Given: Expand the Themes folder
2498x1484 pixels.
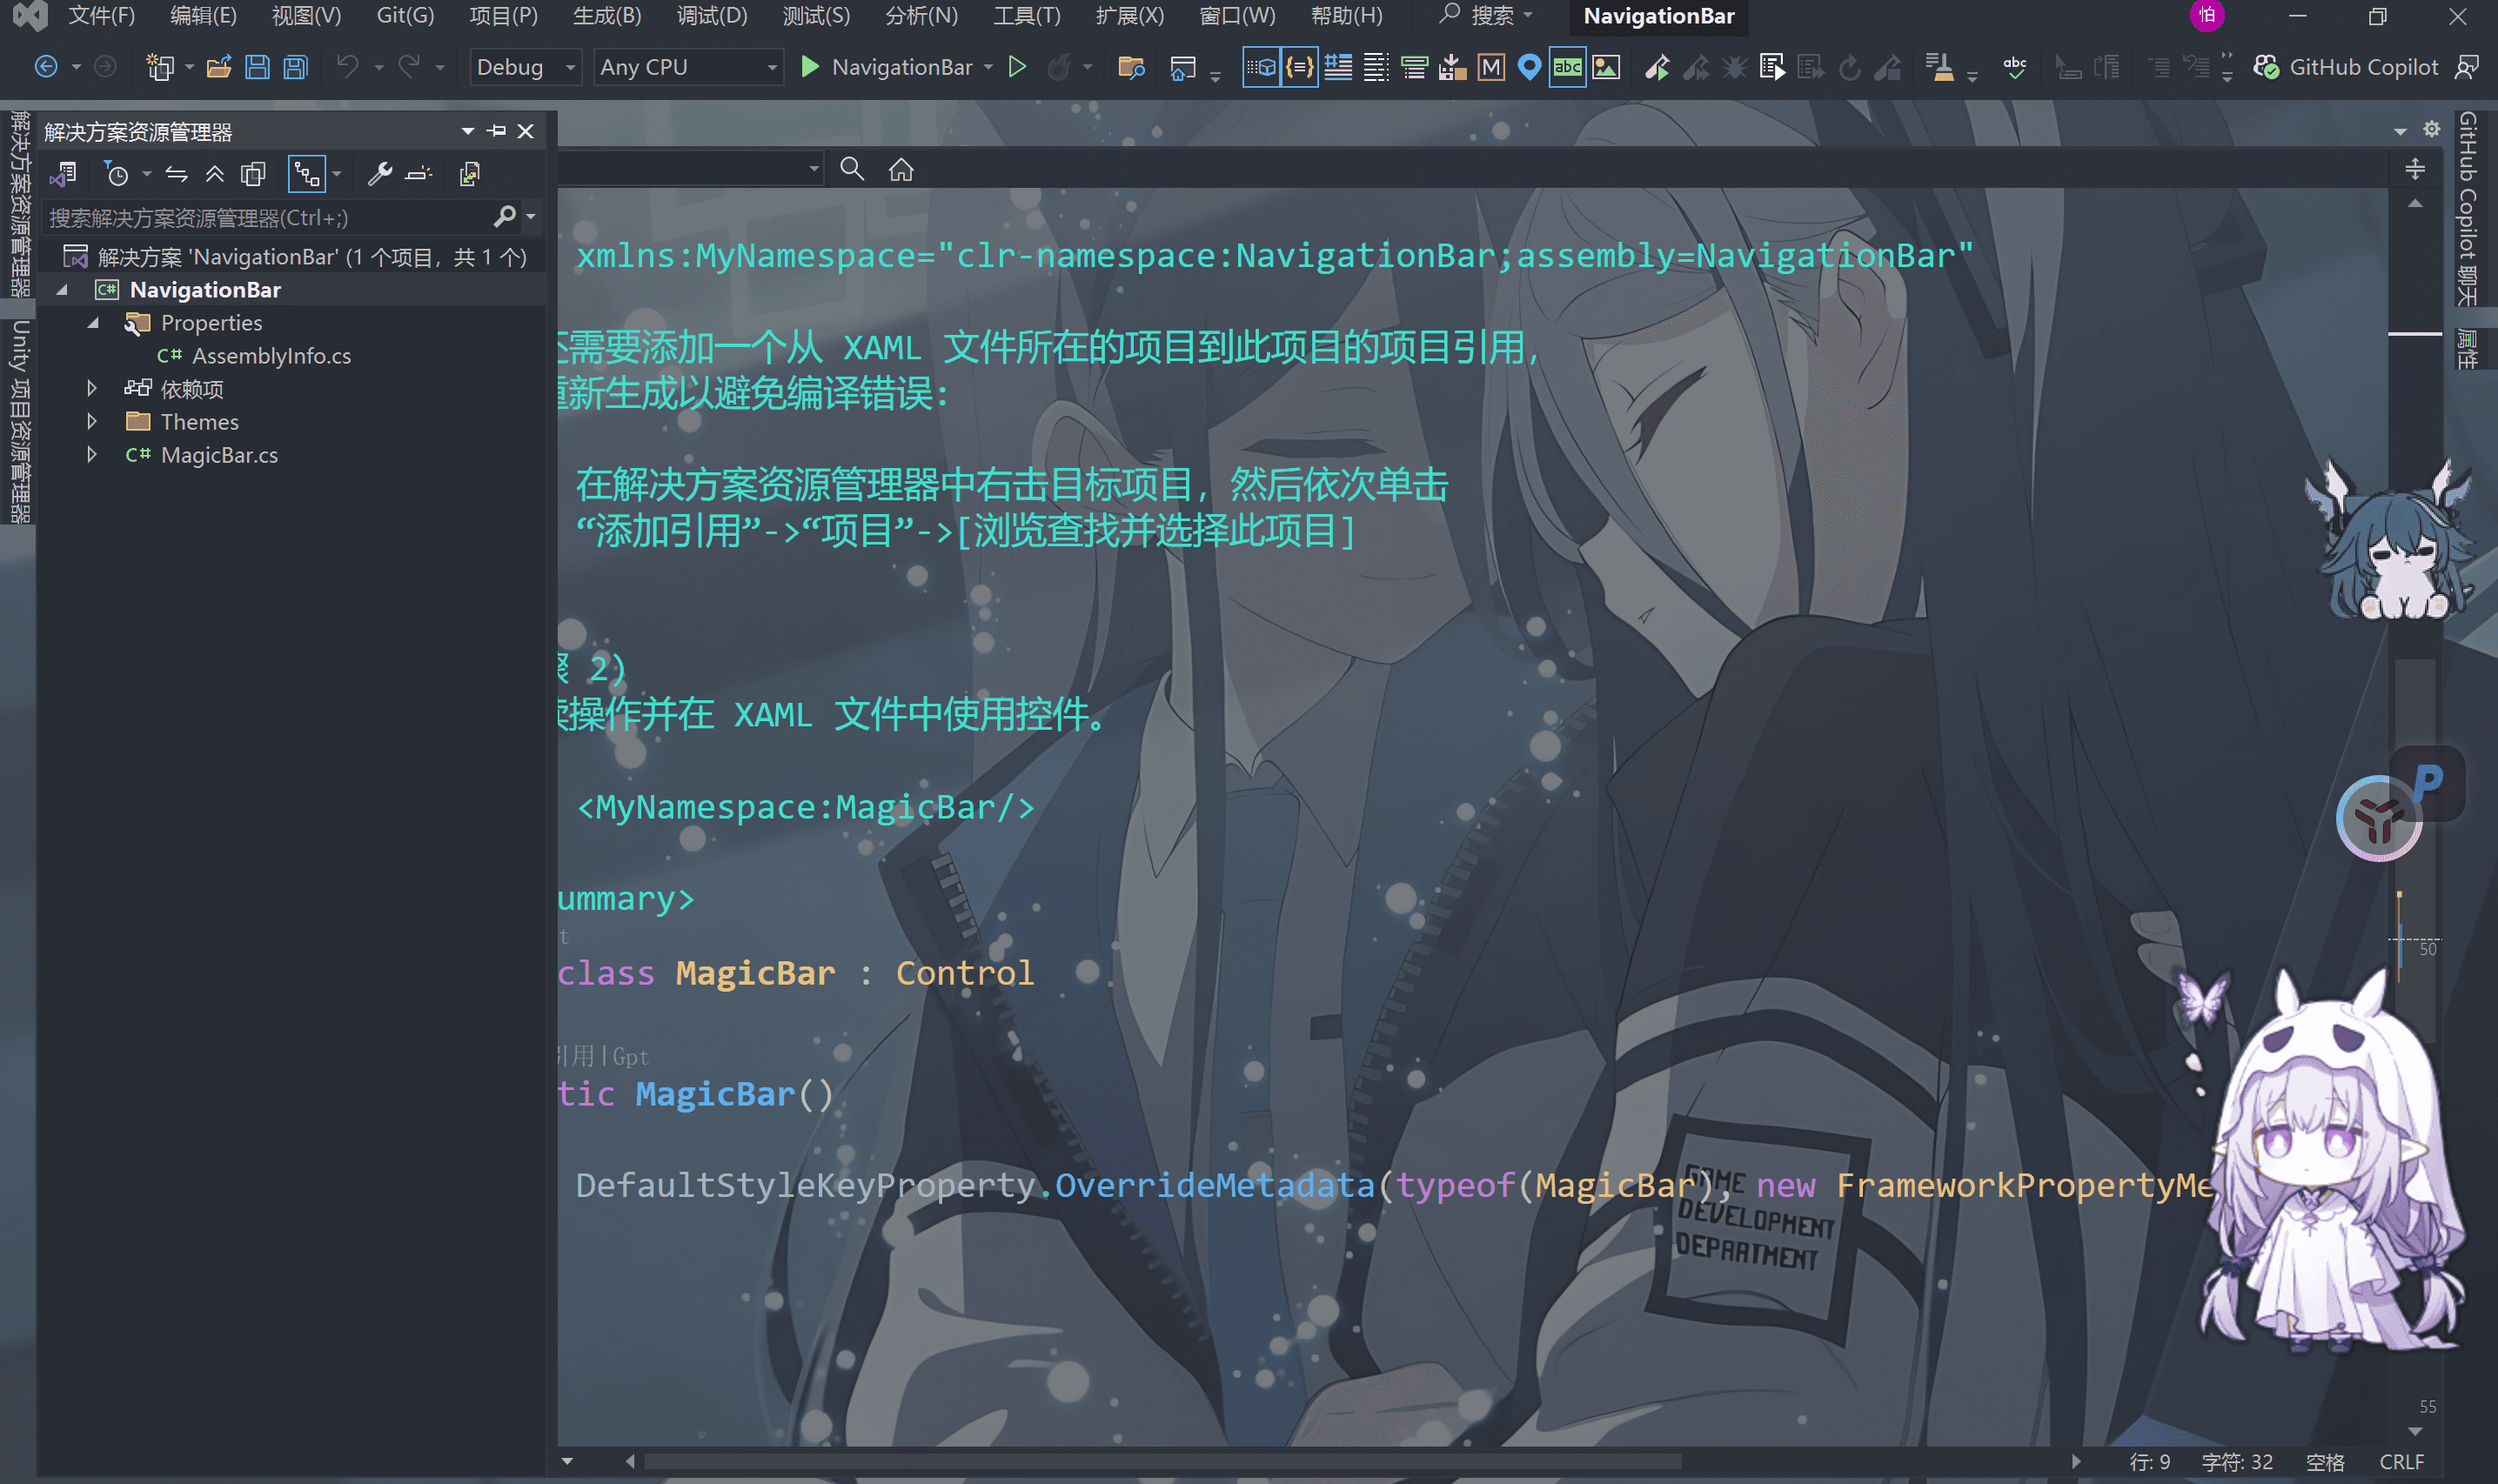Looking at the screenshot, I should (x=92, y=421).
